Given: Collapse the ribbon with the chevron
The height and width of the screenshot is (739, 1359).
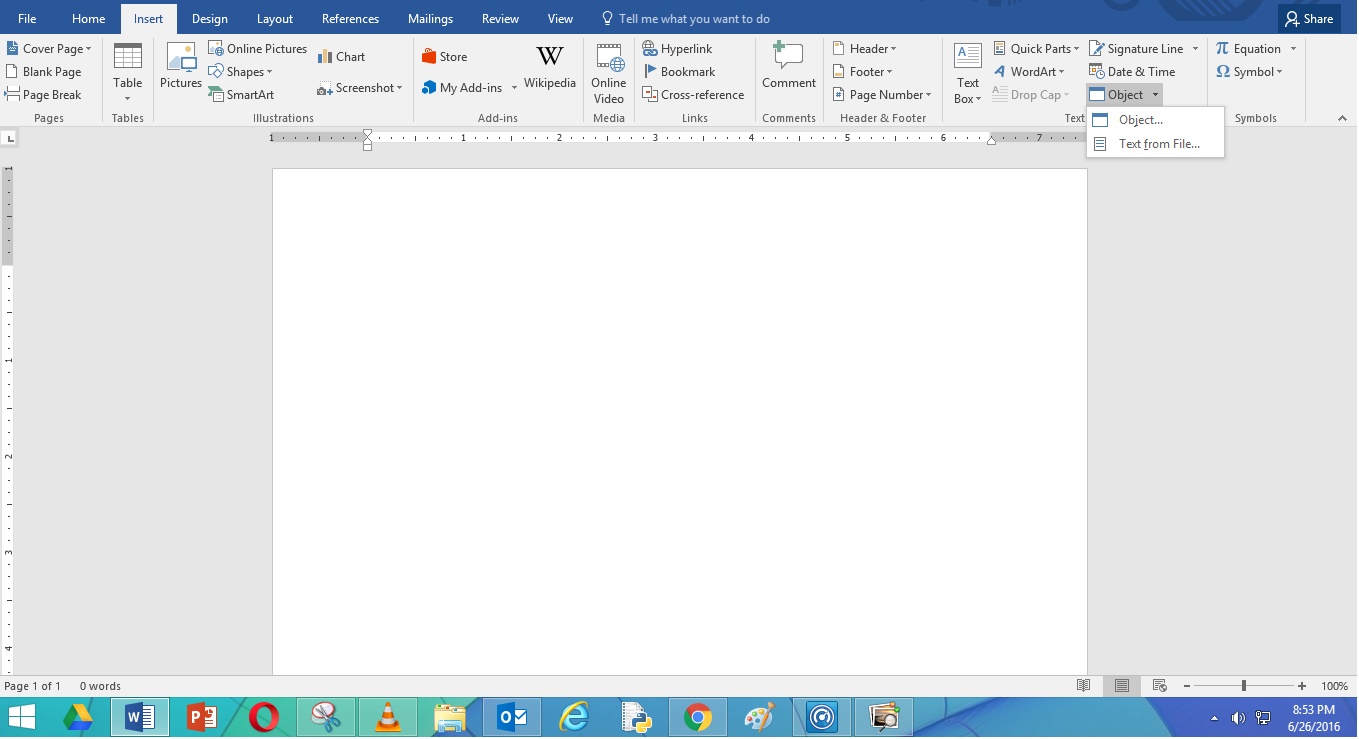Looking at the screenshot, I should pyautogui.click(x=1342, y=118).
